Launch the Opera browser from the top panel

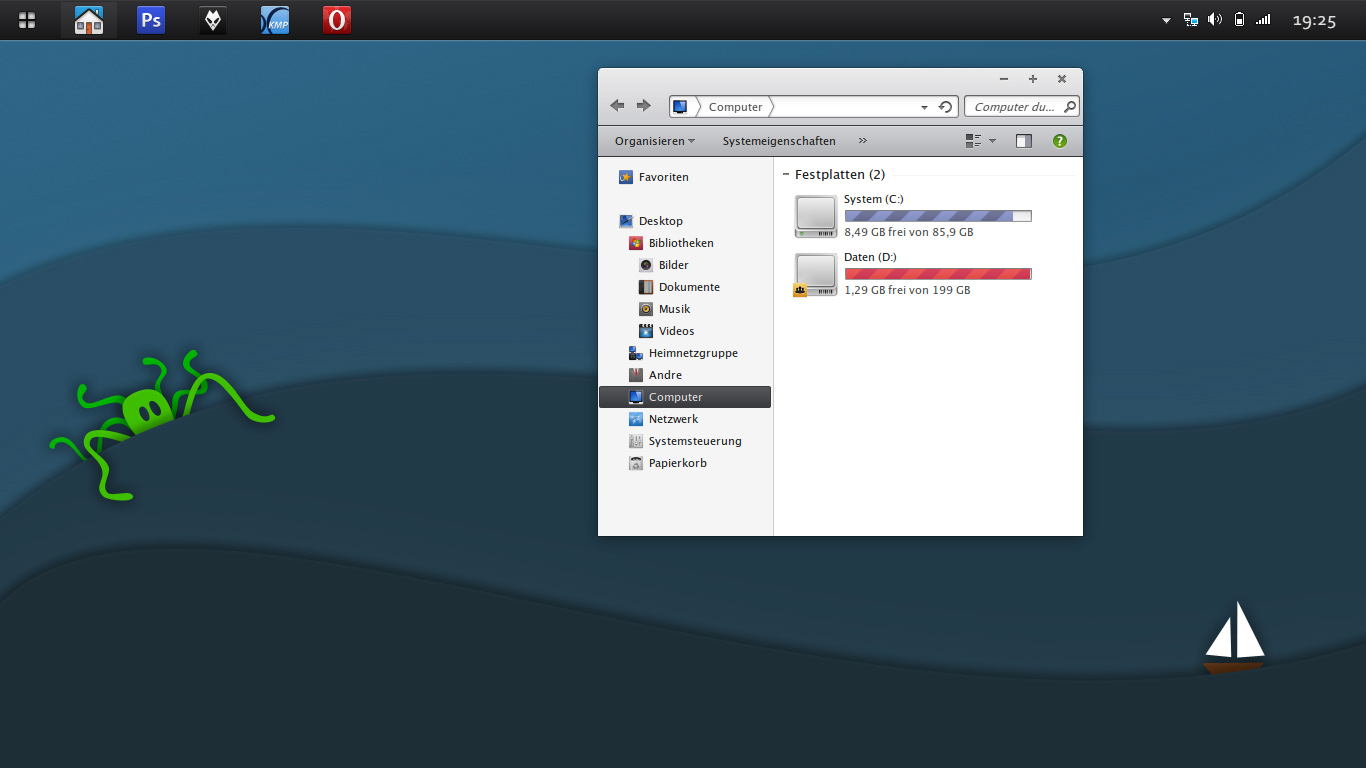click(x=337, y=20)
